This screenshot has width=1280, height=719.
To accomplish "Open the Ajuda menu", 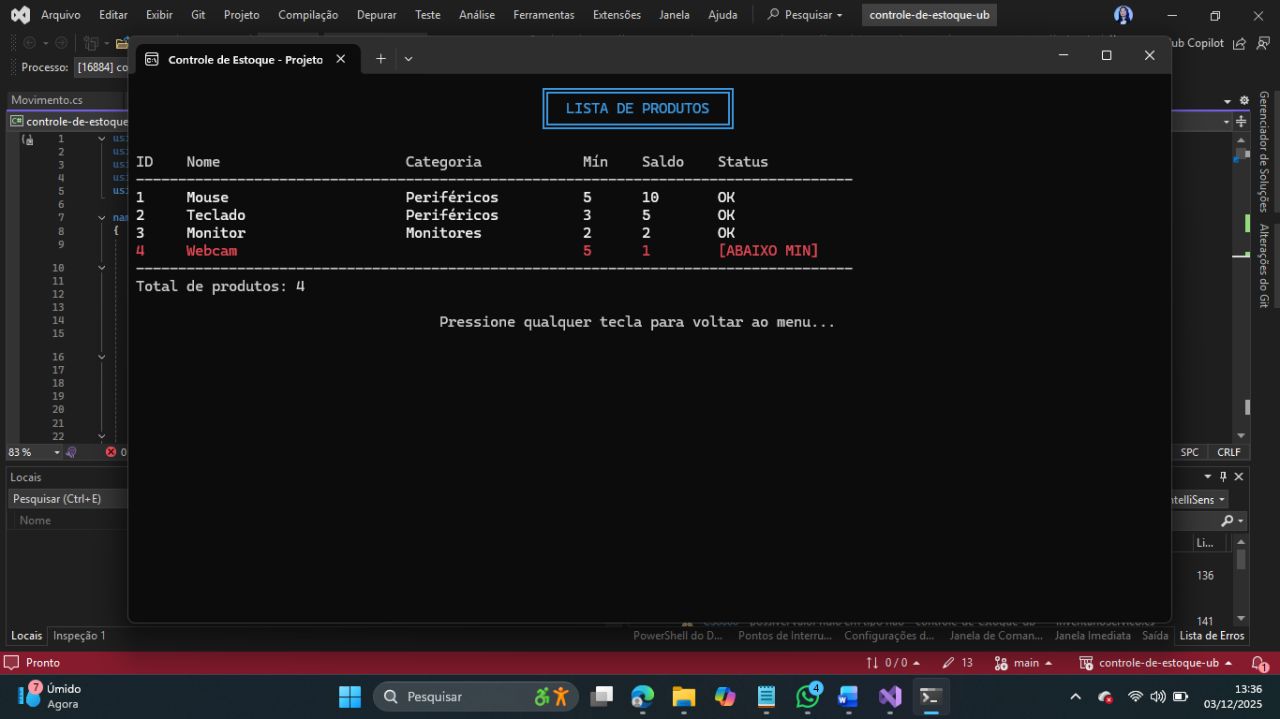I will 722,15.
